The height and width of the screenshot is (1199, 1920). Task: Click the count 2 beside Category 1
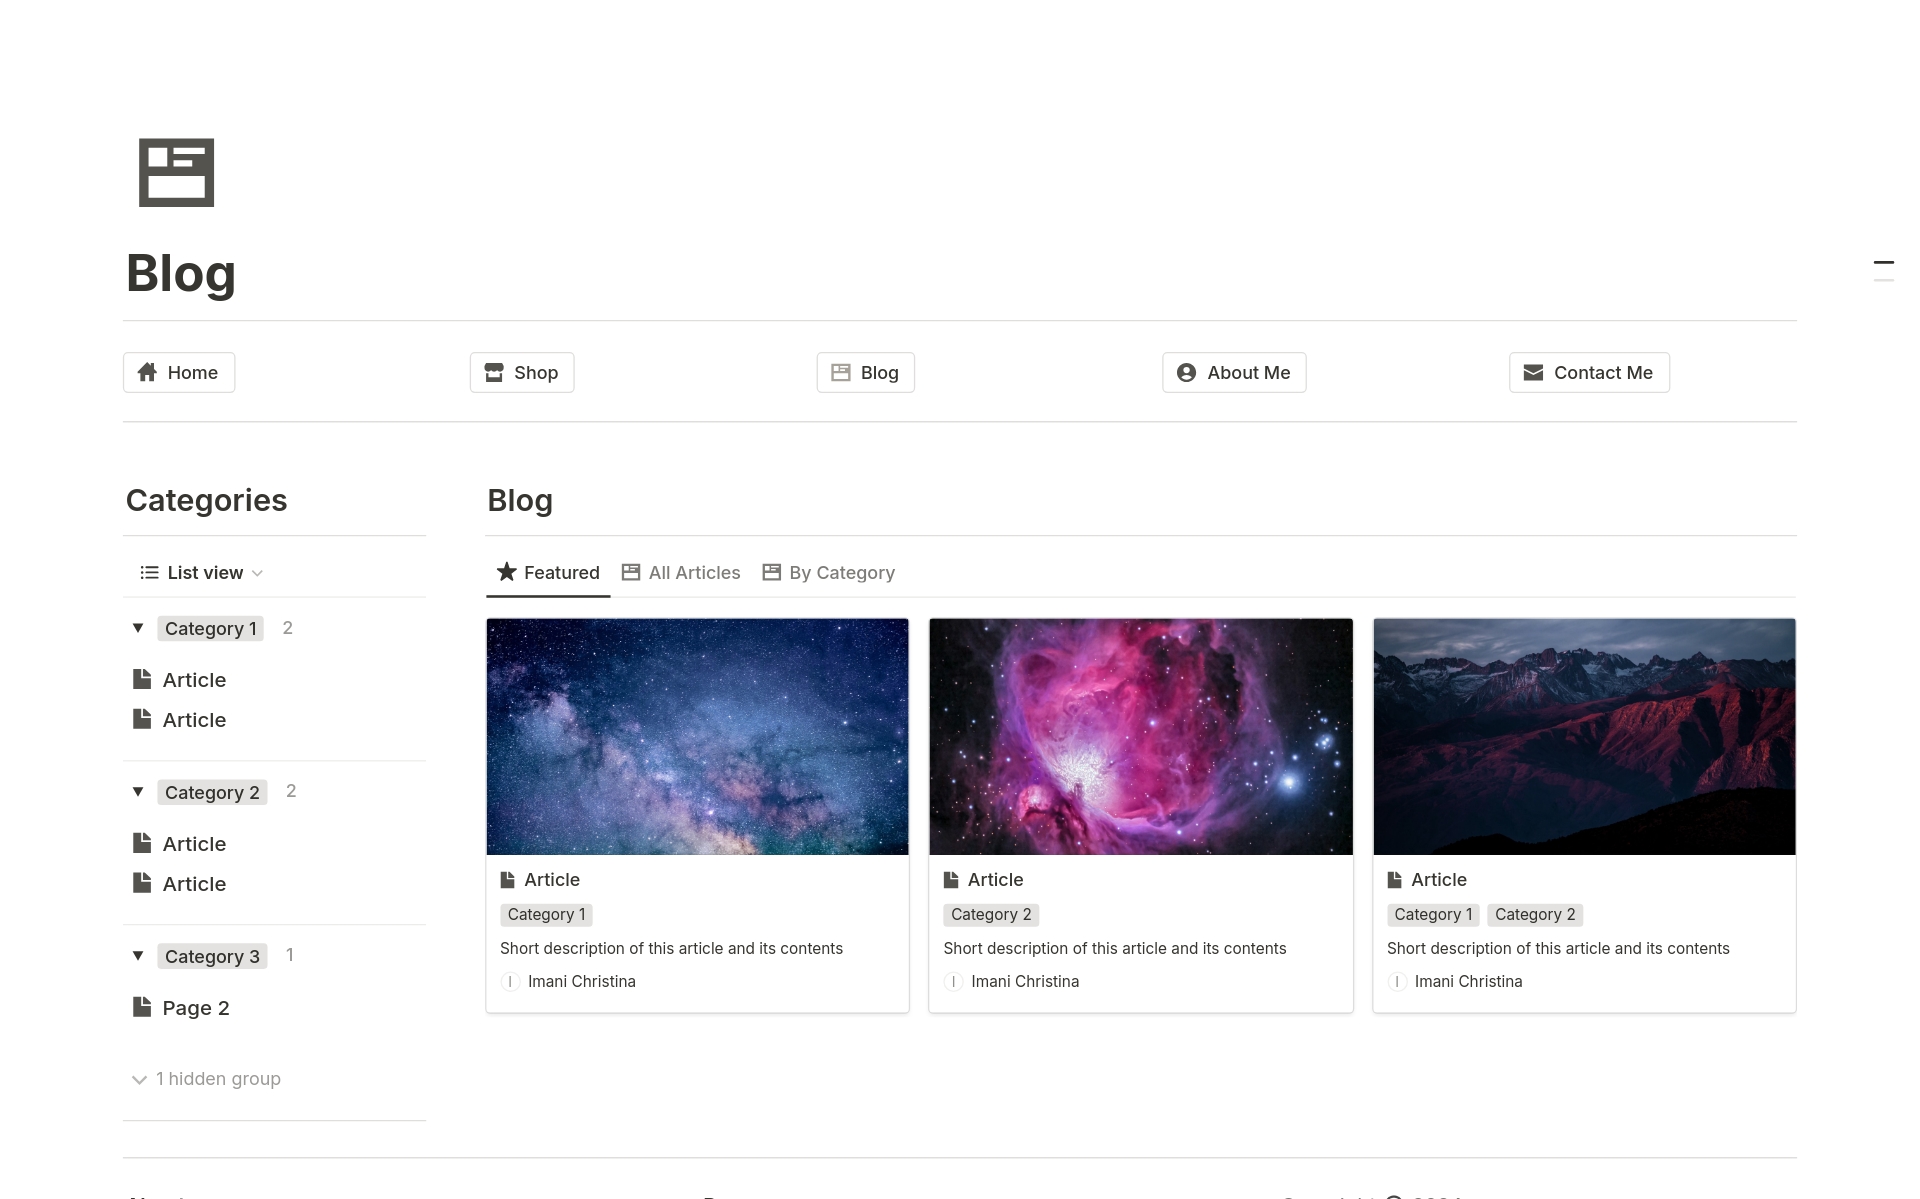[288, 628]
